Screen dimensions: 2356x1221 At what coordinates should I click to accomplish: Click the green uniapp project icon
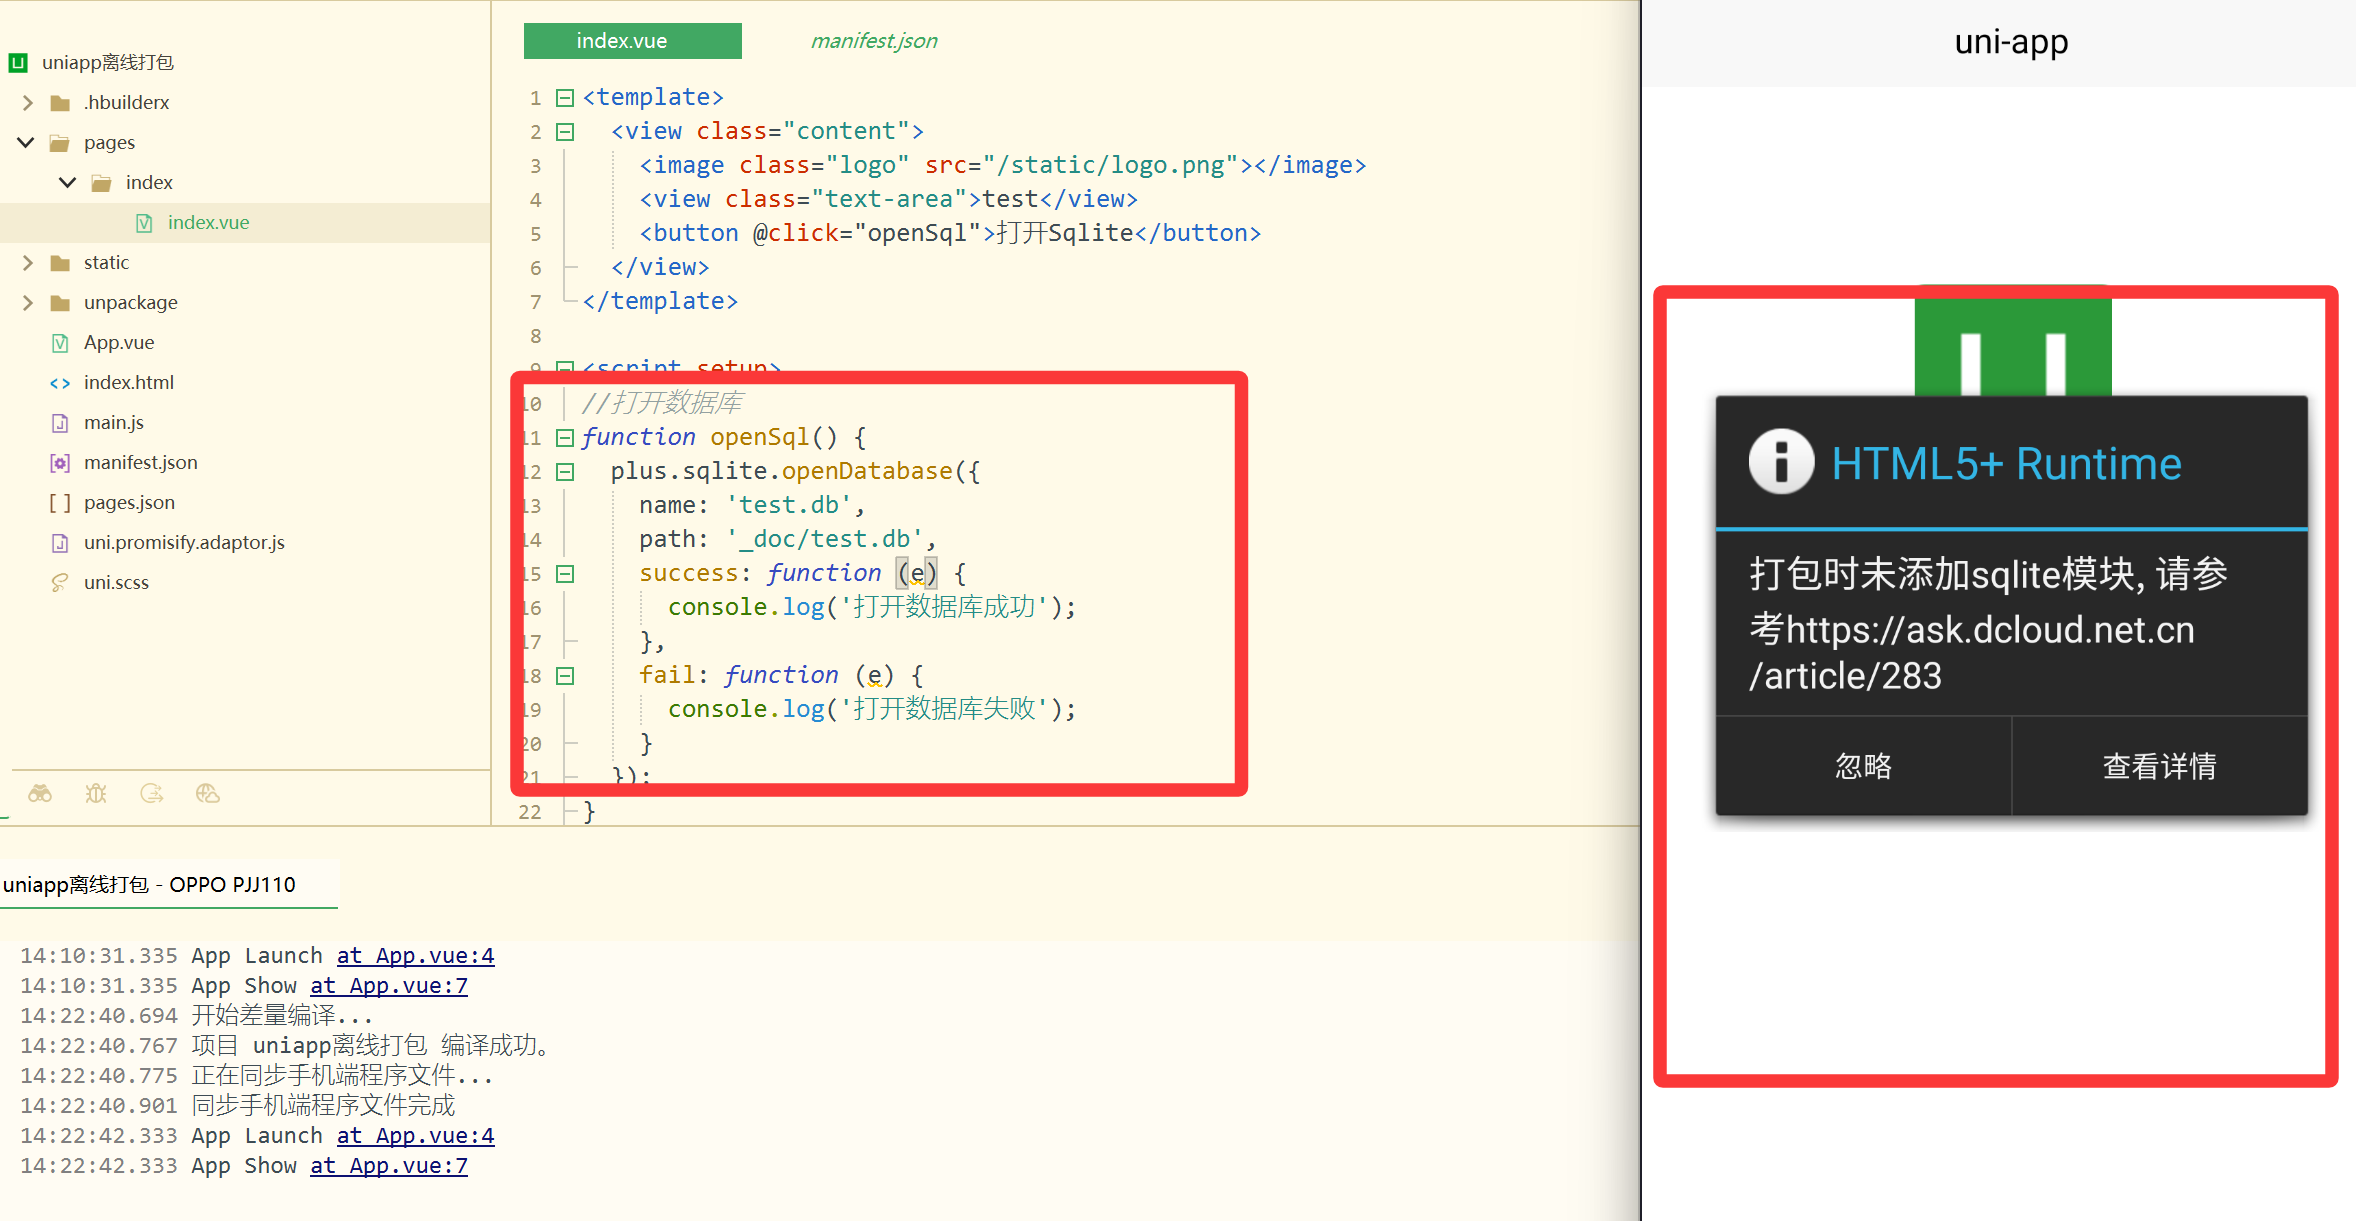[x=18, y=61]
